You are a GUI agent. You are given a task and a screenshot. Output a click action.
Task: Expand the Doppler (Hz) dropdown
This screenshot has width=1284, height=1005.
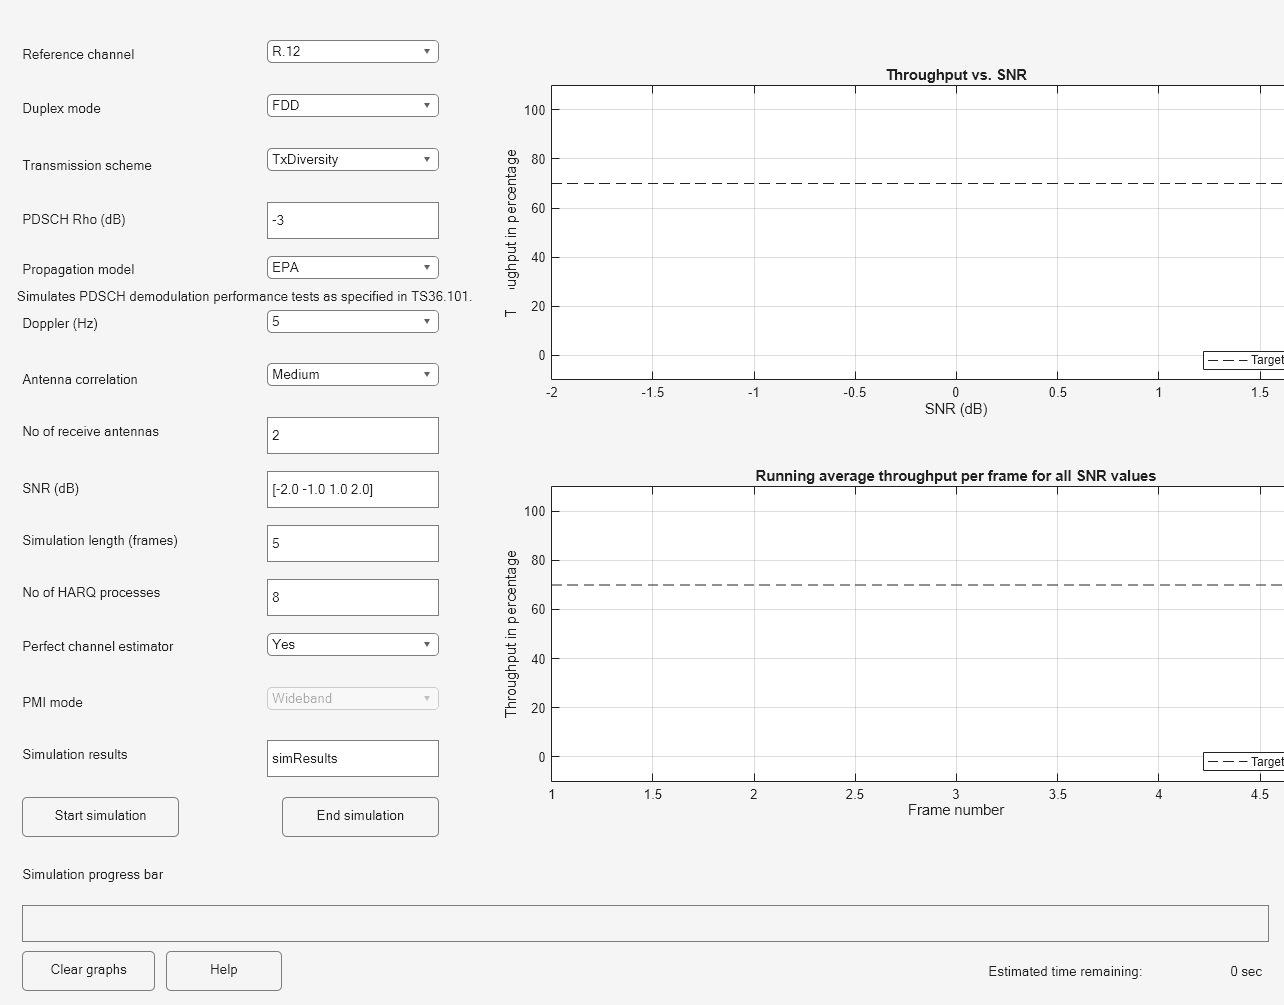352,321
